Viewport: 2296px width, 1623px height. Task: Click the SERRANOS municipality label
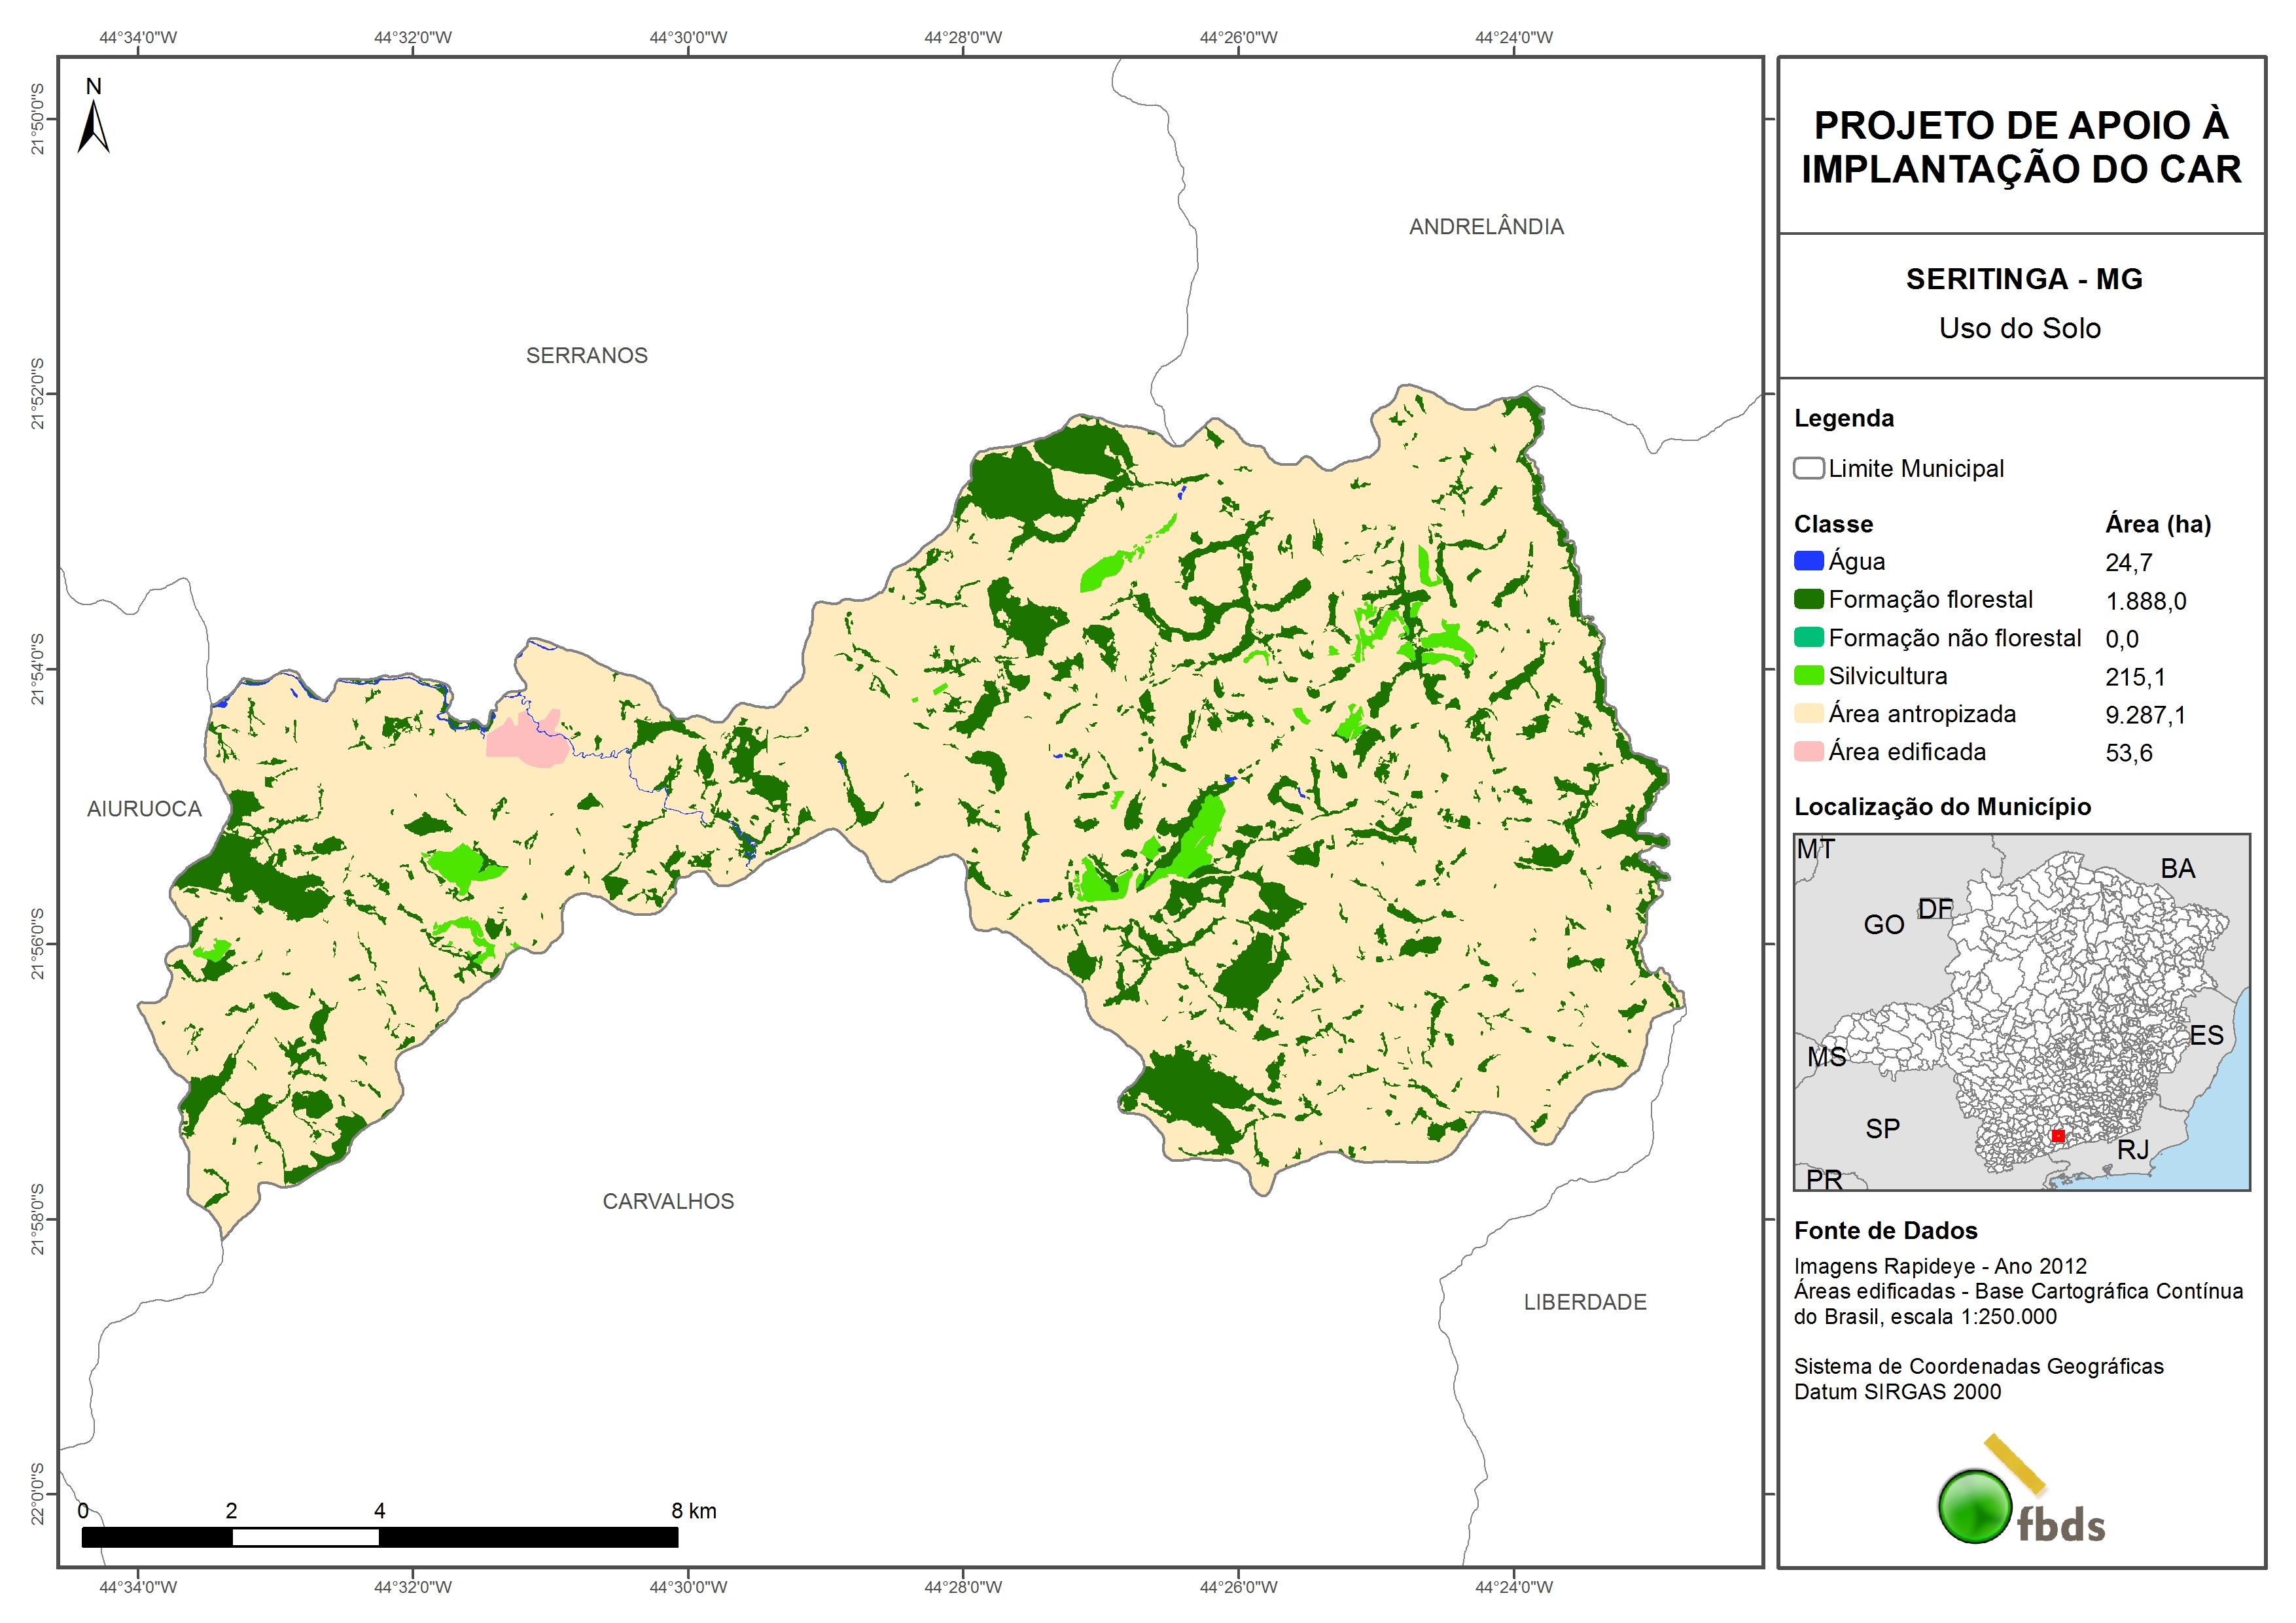[586, 355]
